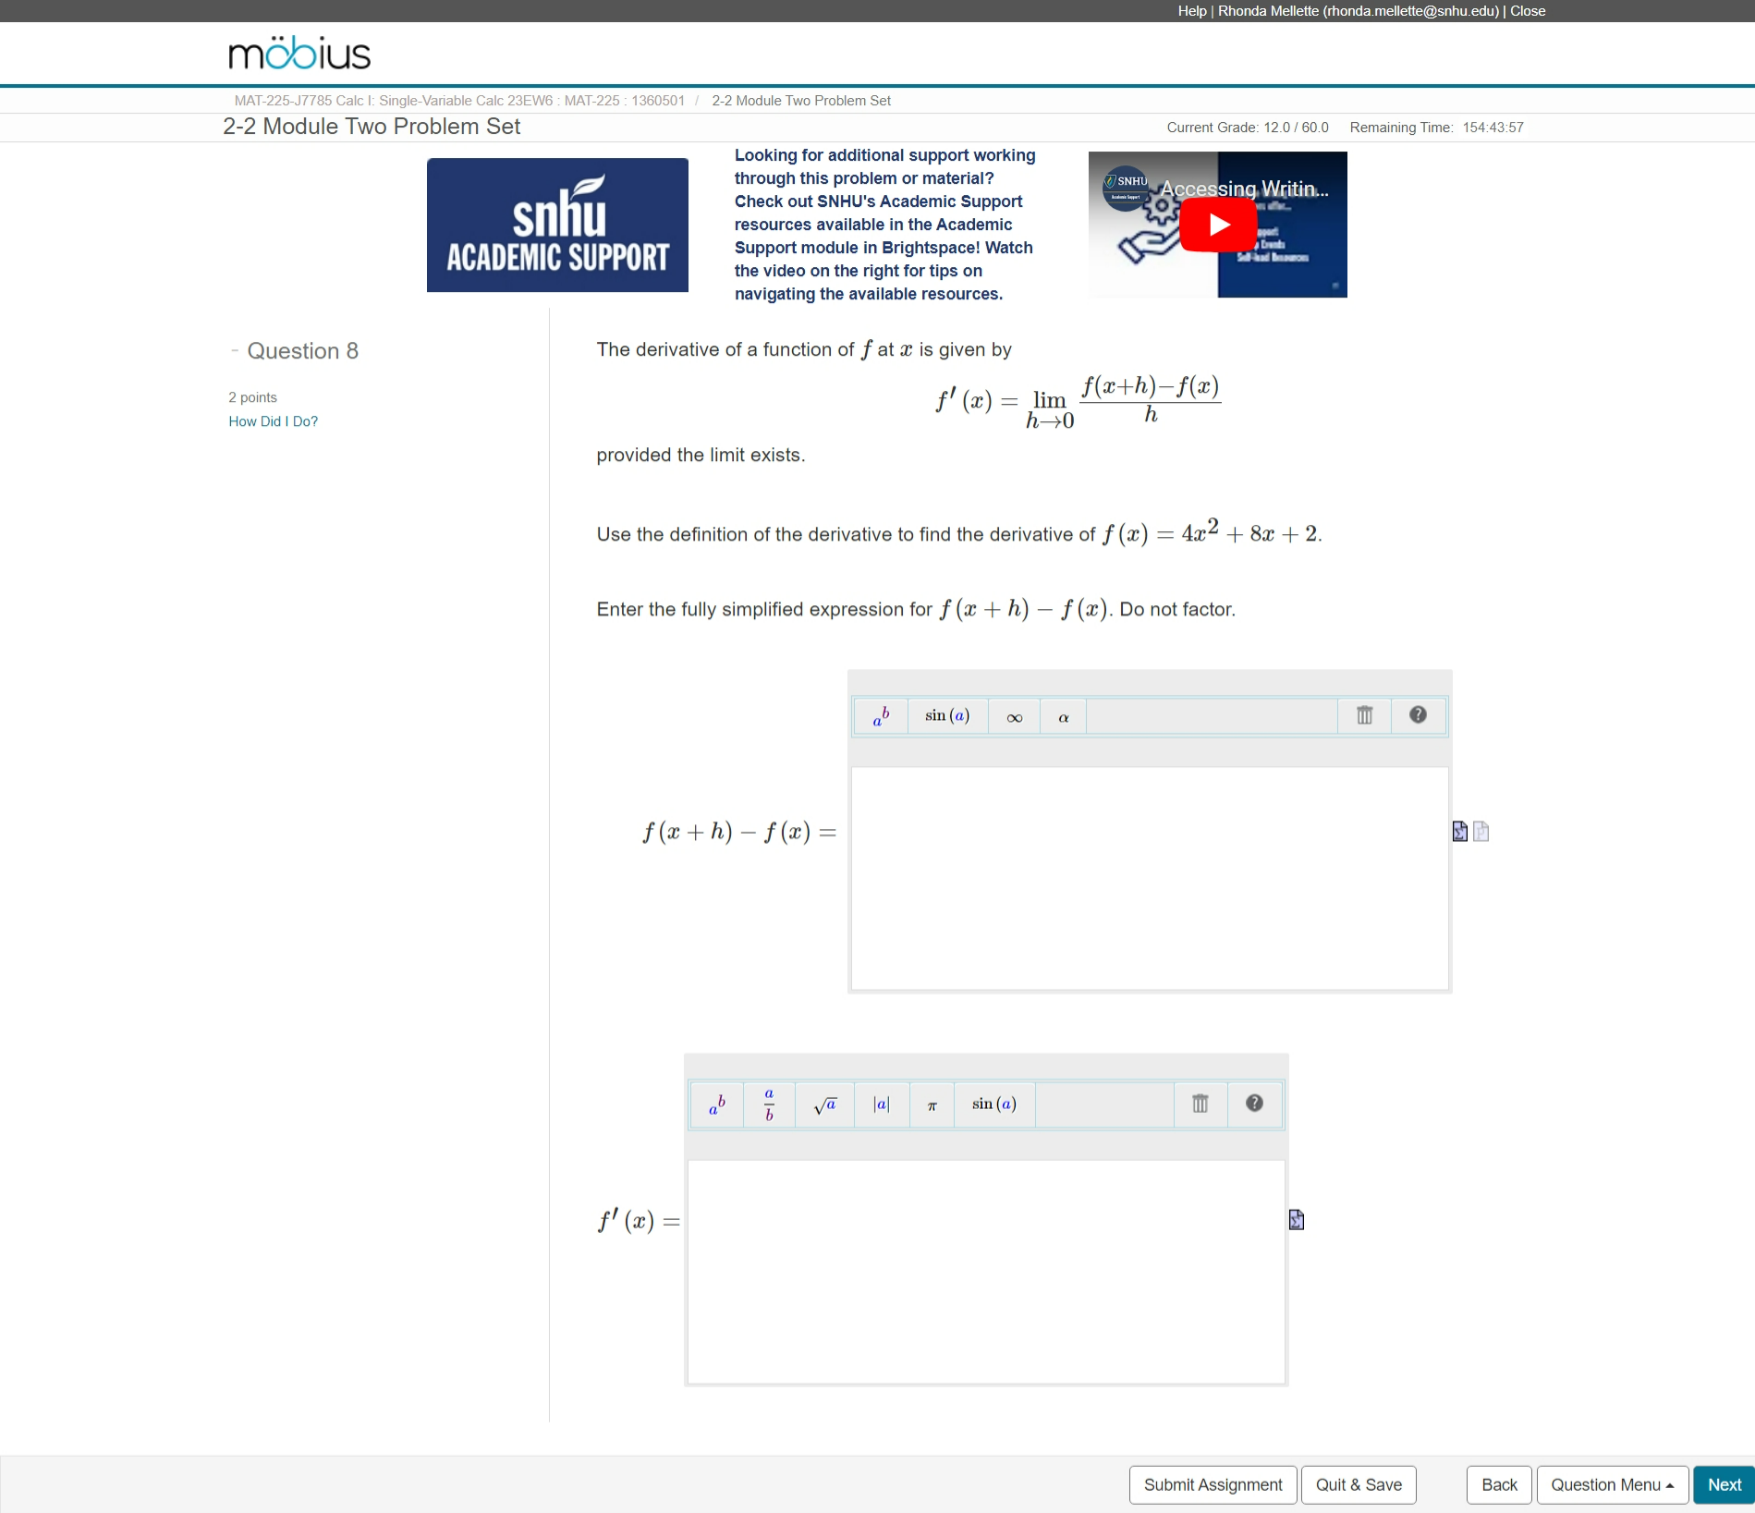Open the Question Menu dropdown
The width and height of the screenshot is (1755, 1513).
(1611, 1484)
